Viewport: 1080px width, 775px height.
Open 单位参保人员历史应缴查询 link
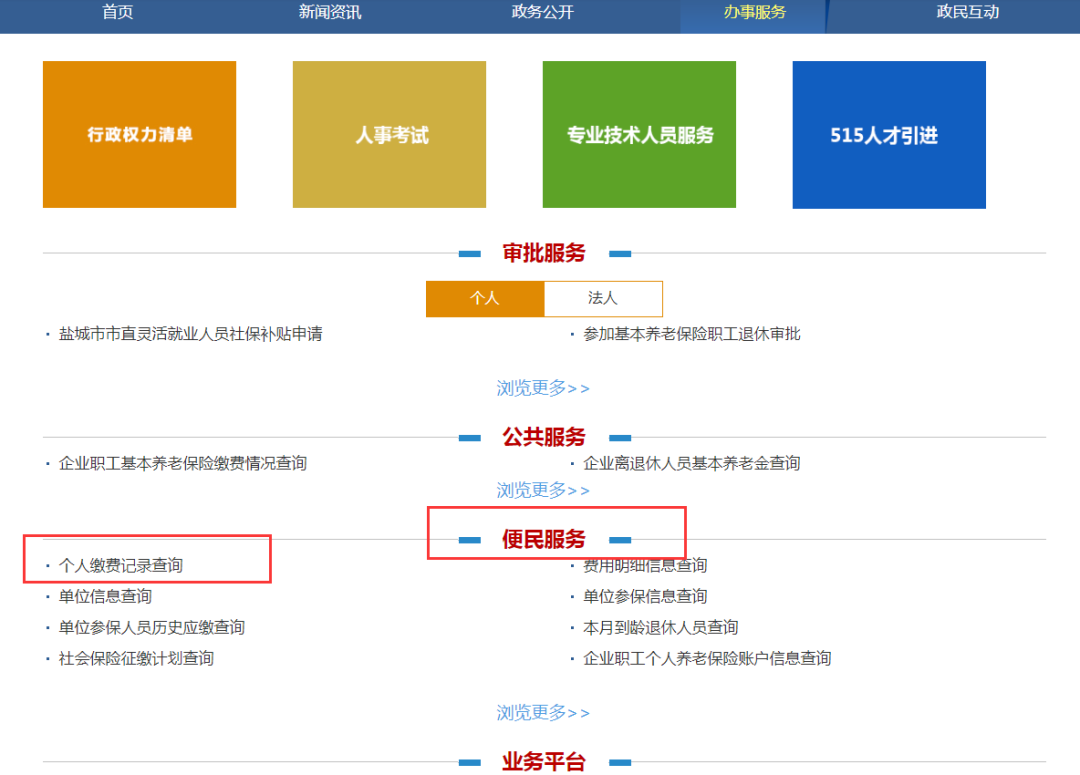[152, 628]
